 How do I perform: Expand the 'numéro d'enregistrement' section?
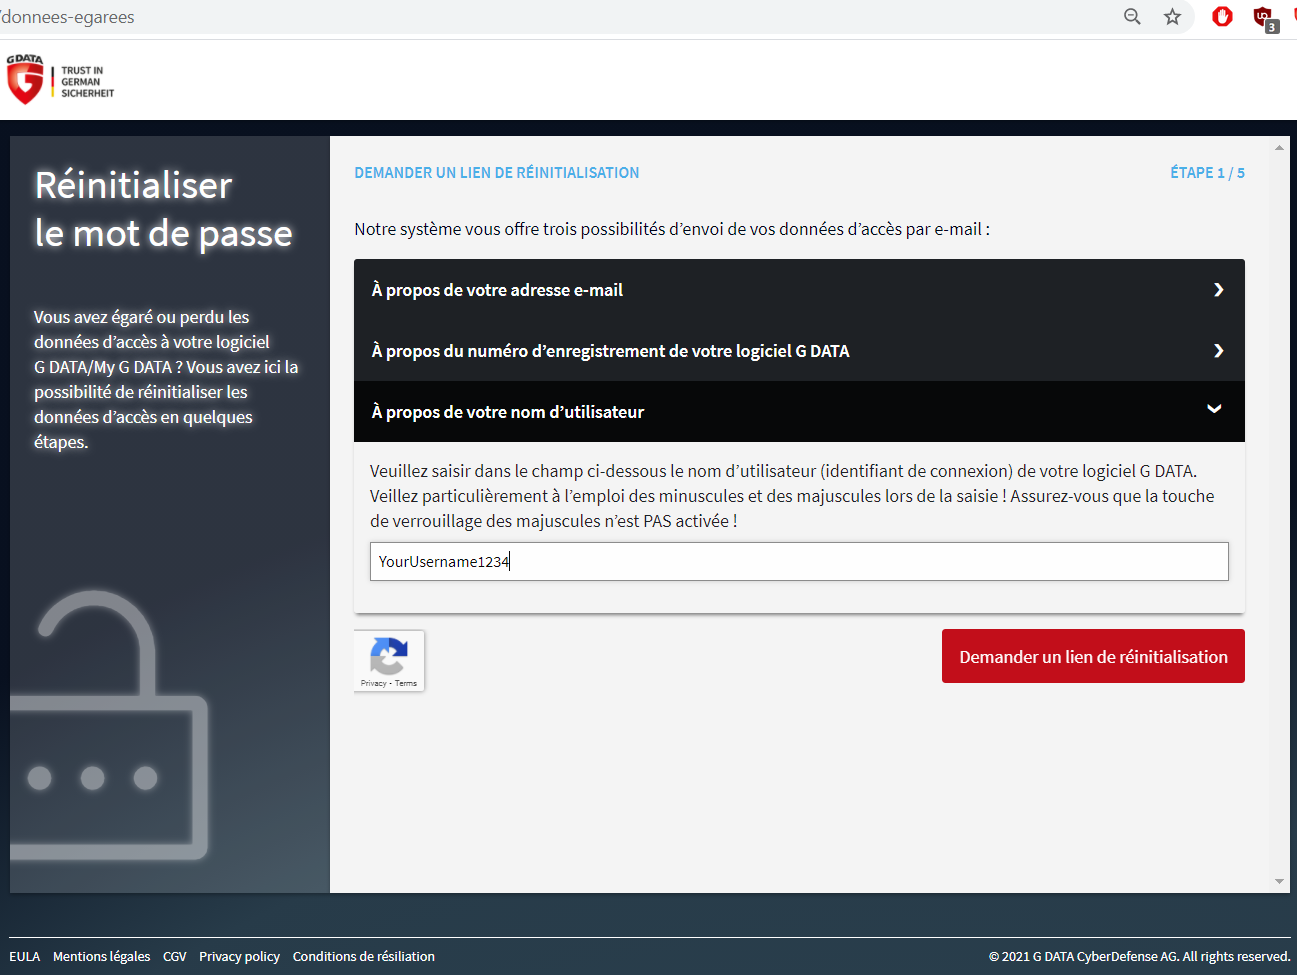799,351
